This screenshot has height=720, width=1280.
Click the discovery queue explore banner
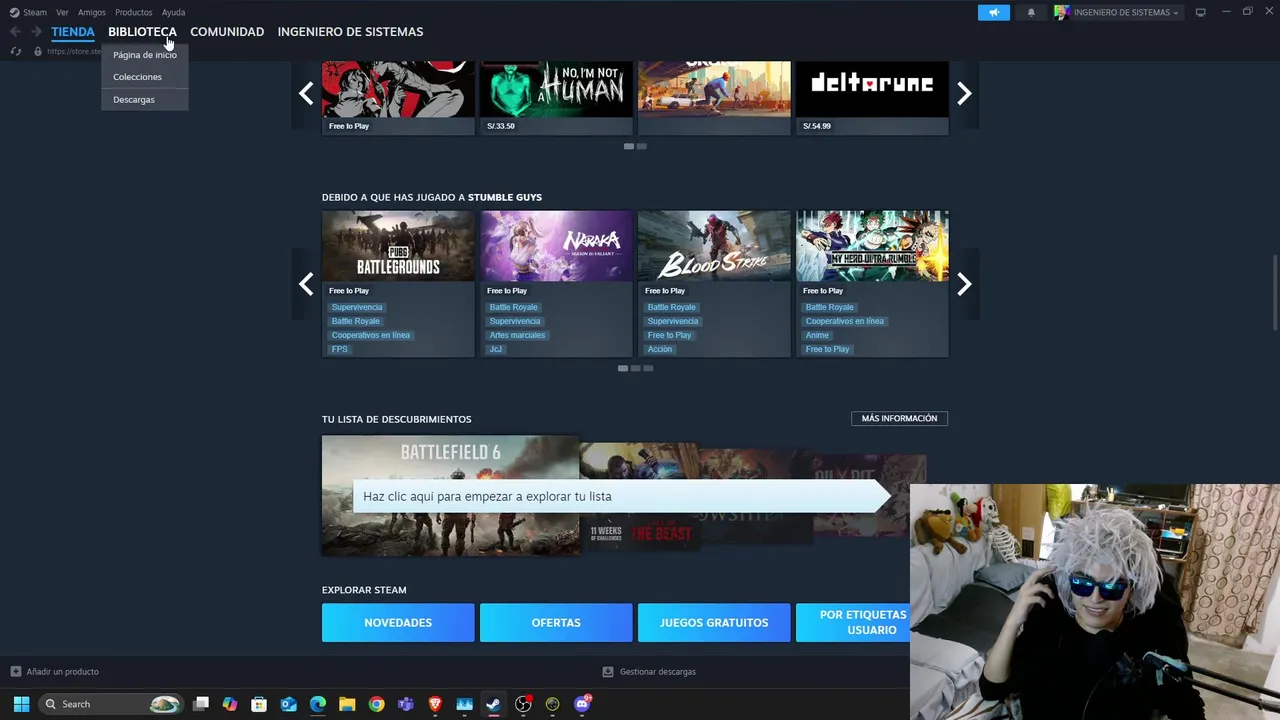click(x=620, y=496)
